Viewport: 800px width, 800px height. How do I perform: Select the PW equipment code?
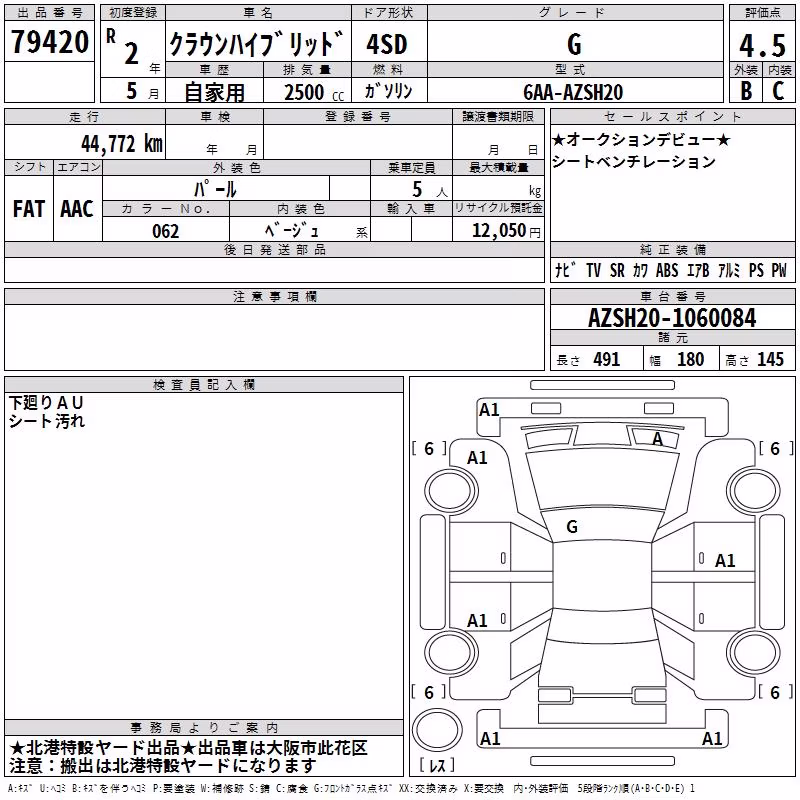779,270
